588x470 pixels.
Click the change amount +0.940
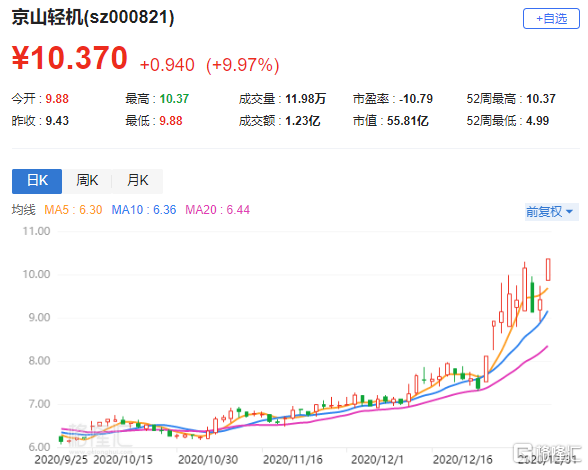167,65
